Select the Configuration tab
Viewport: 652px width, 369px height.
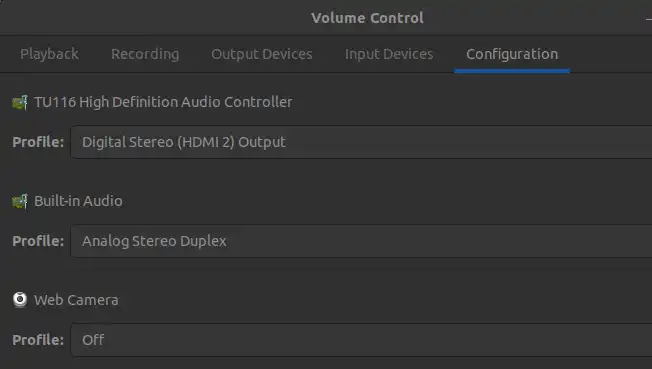point(512,54)
